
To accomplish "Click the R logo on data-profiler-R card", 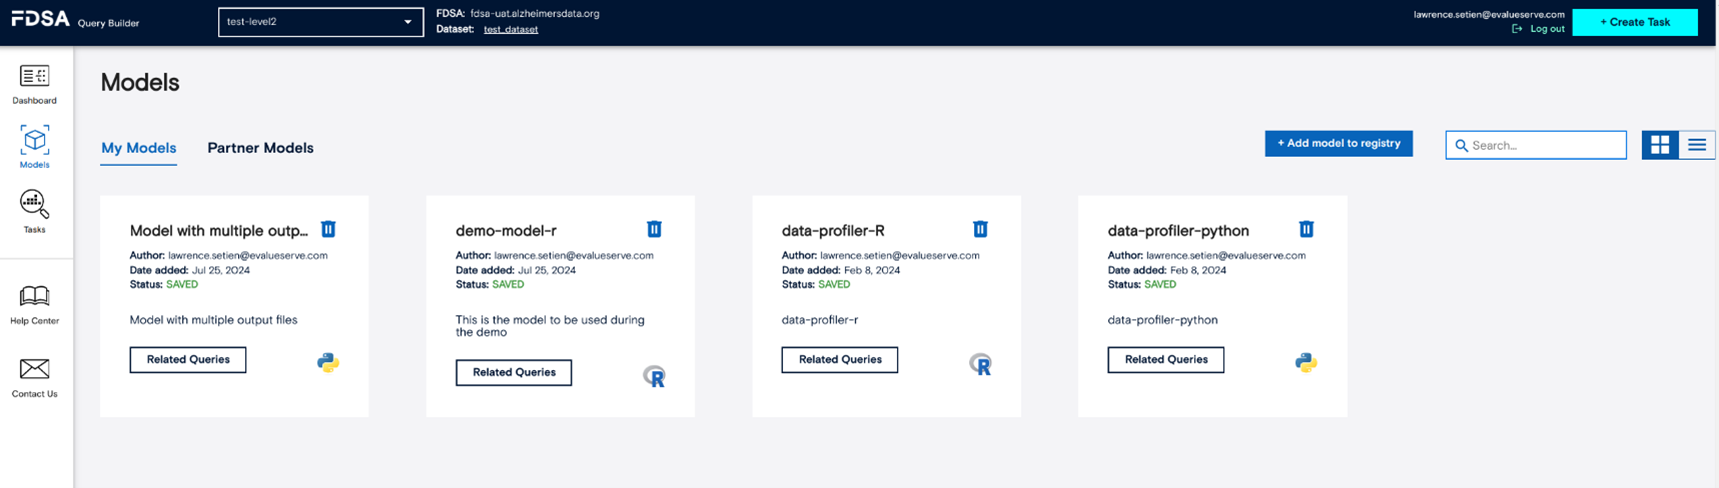I will pyautogui.click(x=980, y=364).
